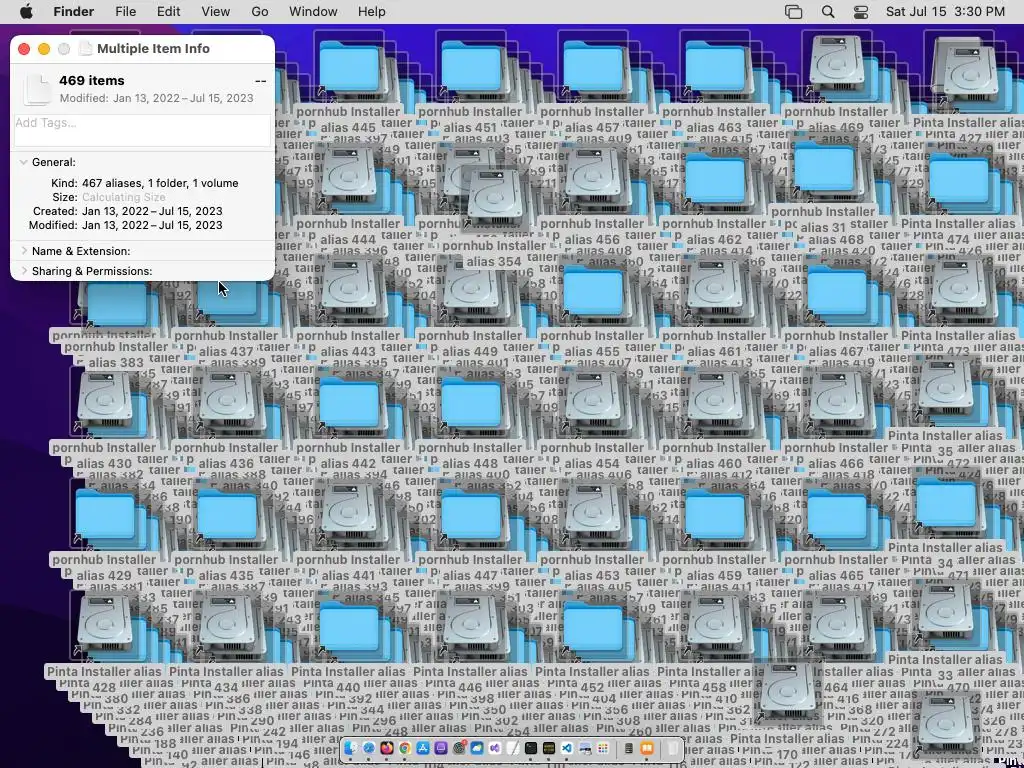1024x768 pixels.
Task: Open the Help menu
Action: [x=372, y=12]
